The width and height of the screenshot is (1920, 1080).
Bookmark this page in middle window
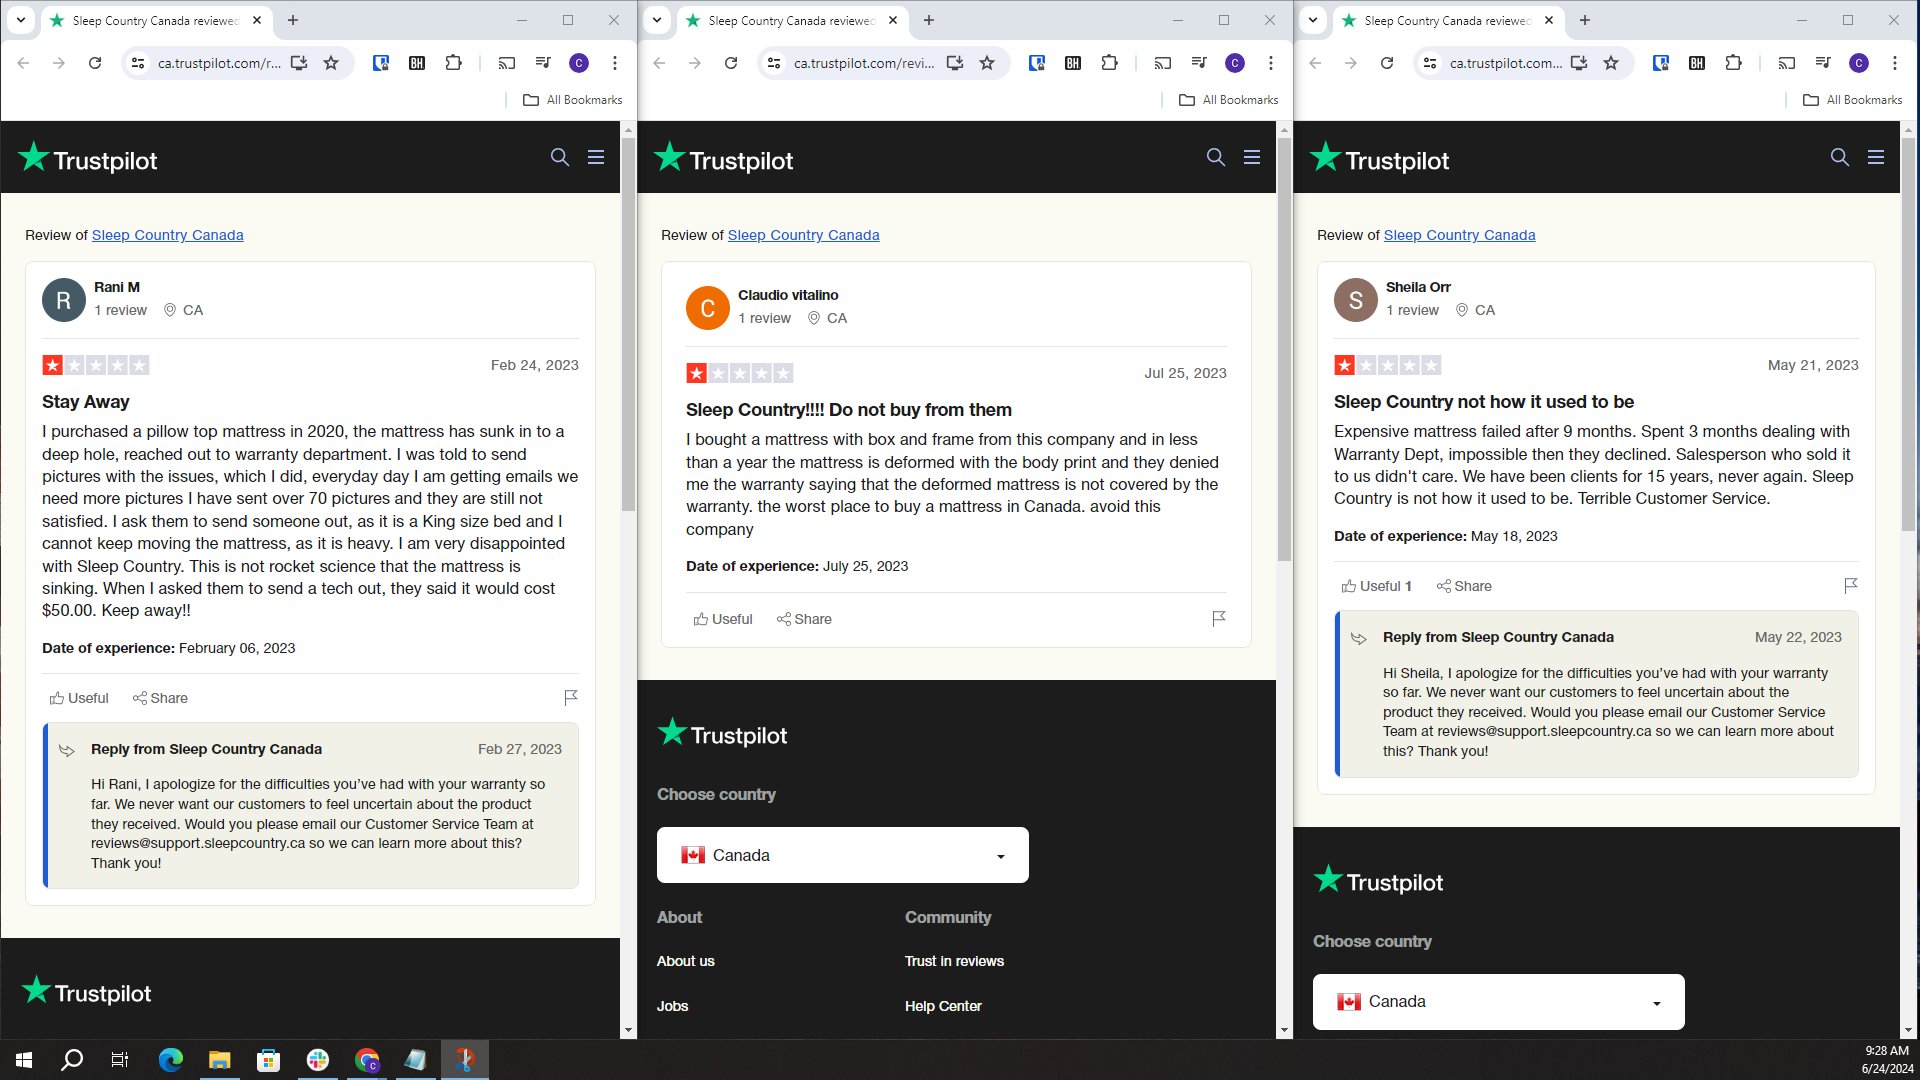pos(987,63)
